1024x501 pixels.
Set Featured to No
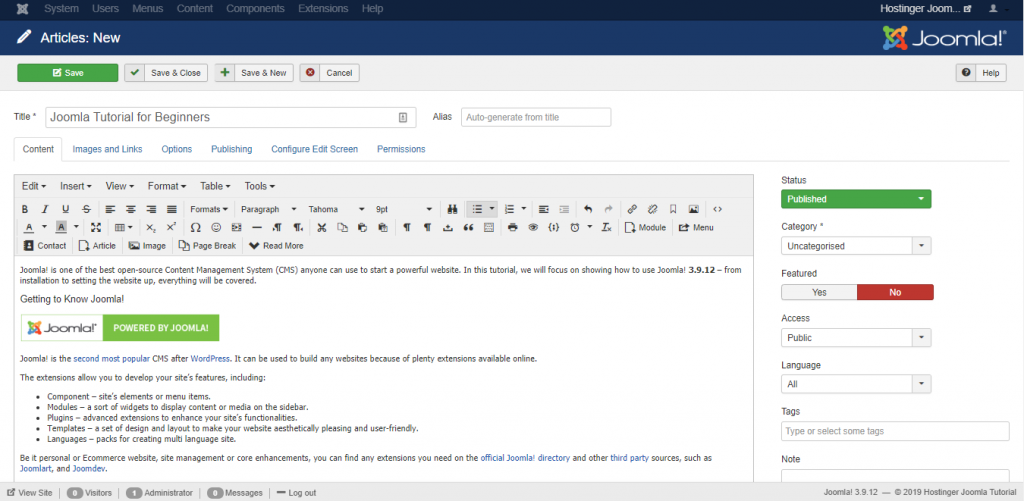895,292
